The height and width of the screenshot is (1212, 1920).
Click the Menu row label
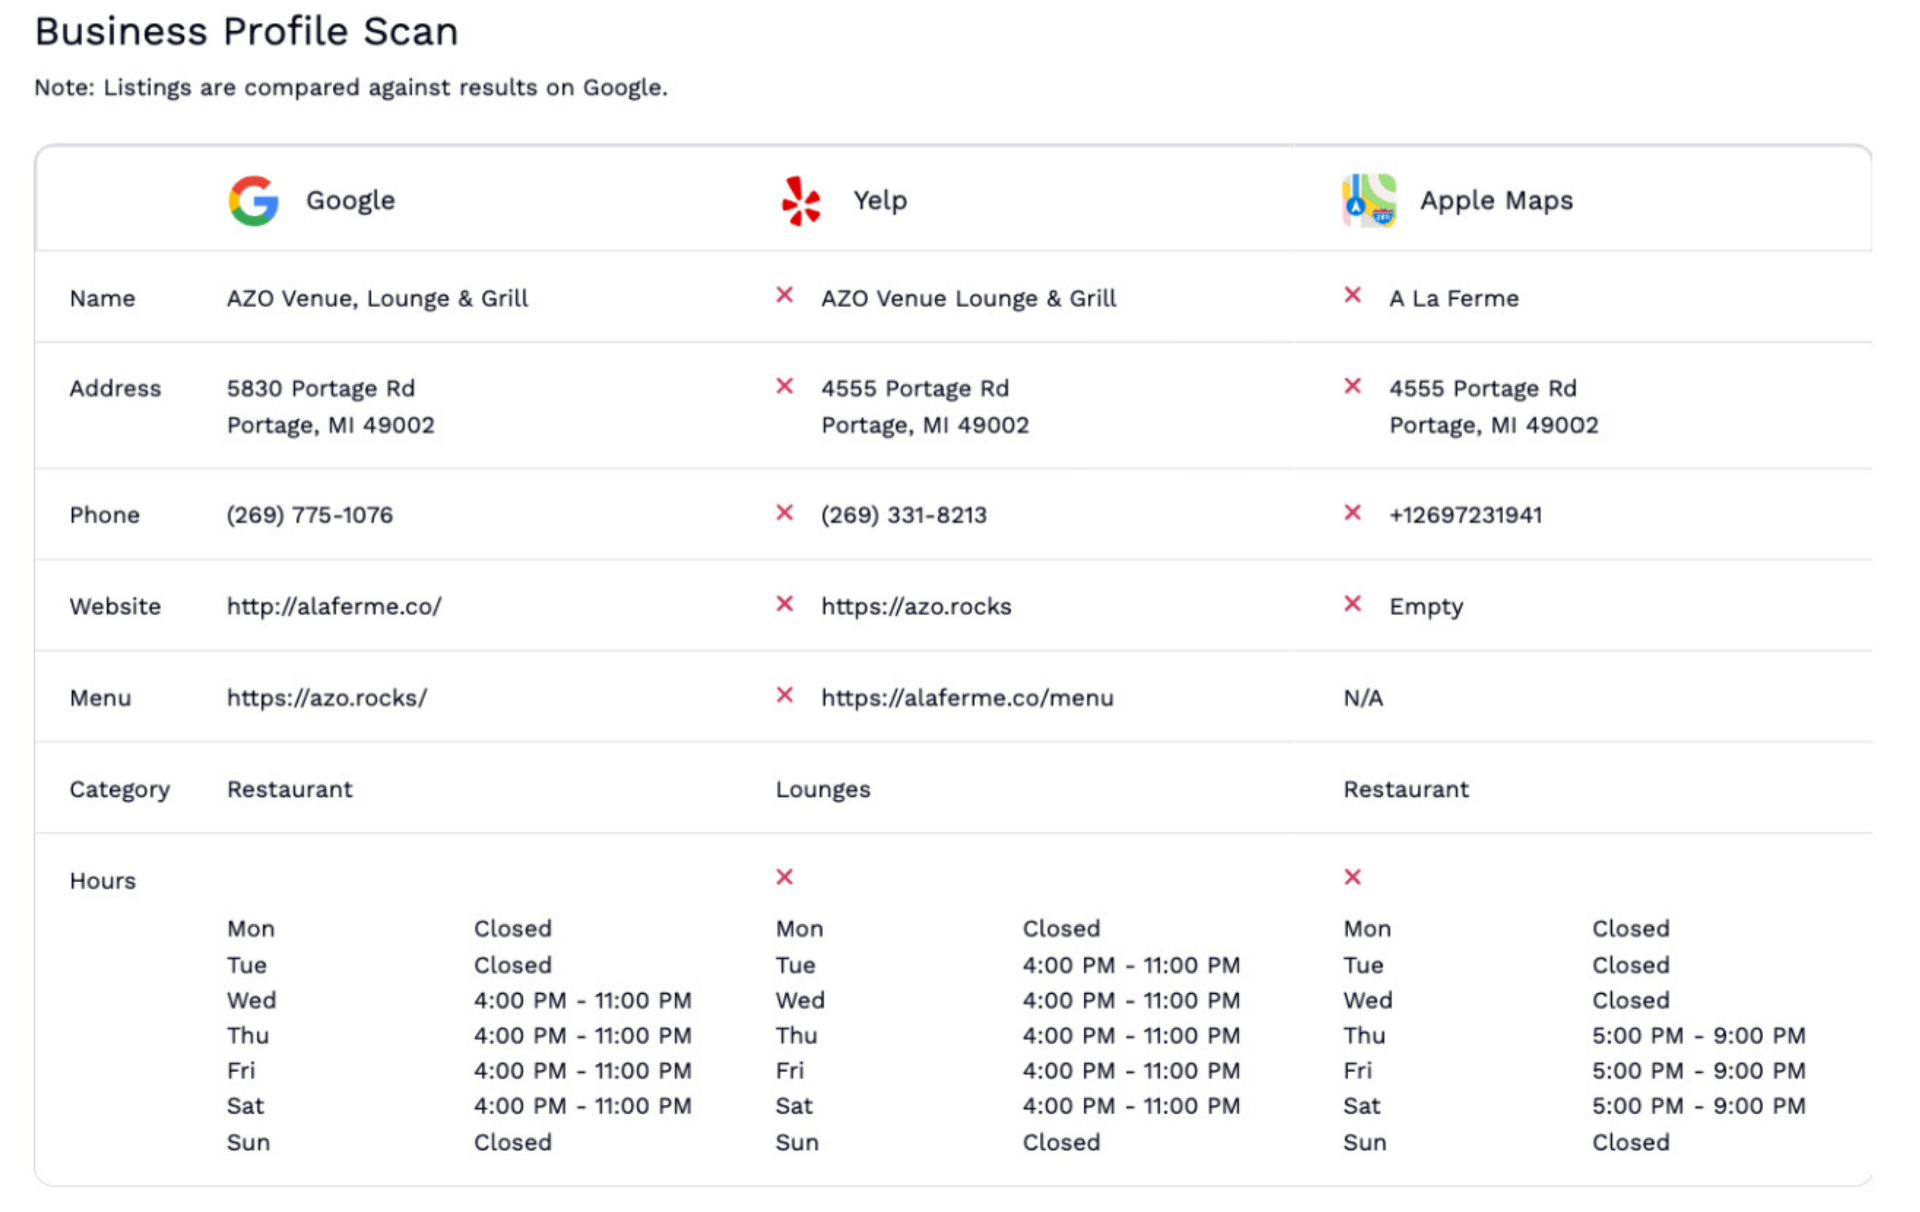pos(100,698)
